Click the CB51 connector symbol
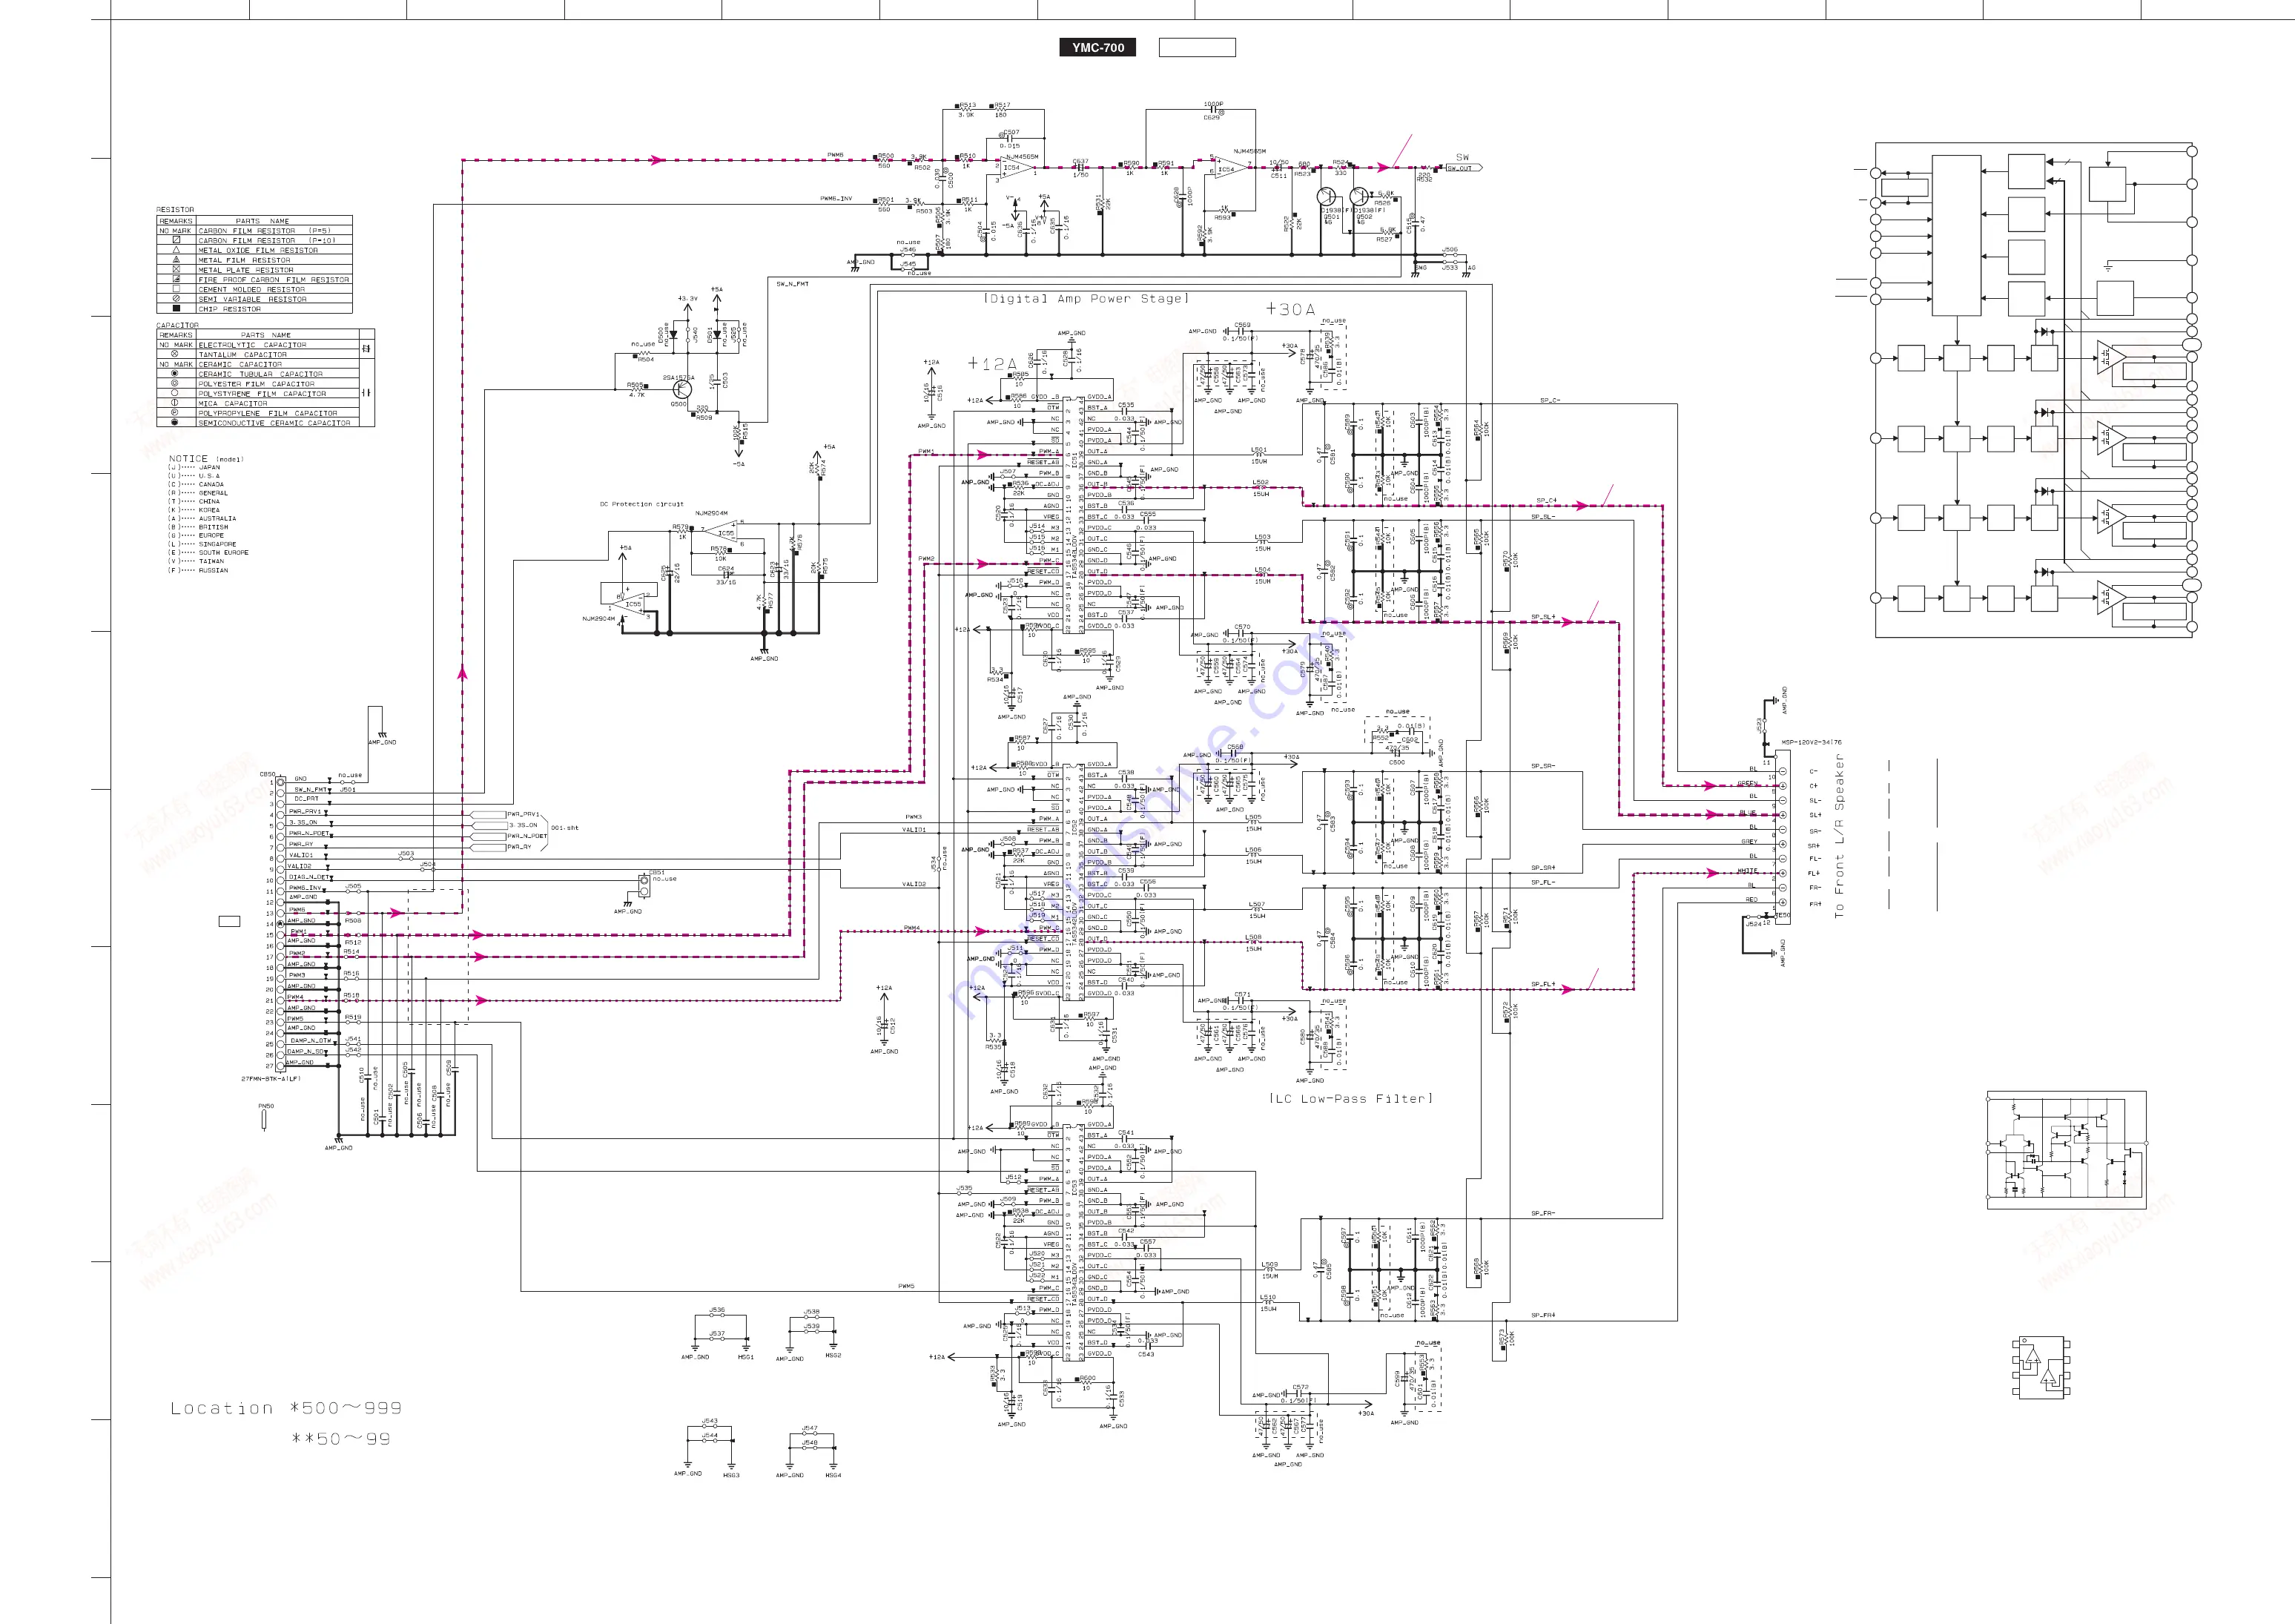Image resolution: width=2295 pixels, height=1624 pixels. (643, 885)
